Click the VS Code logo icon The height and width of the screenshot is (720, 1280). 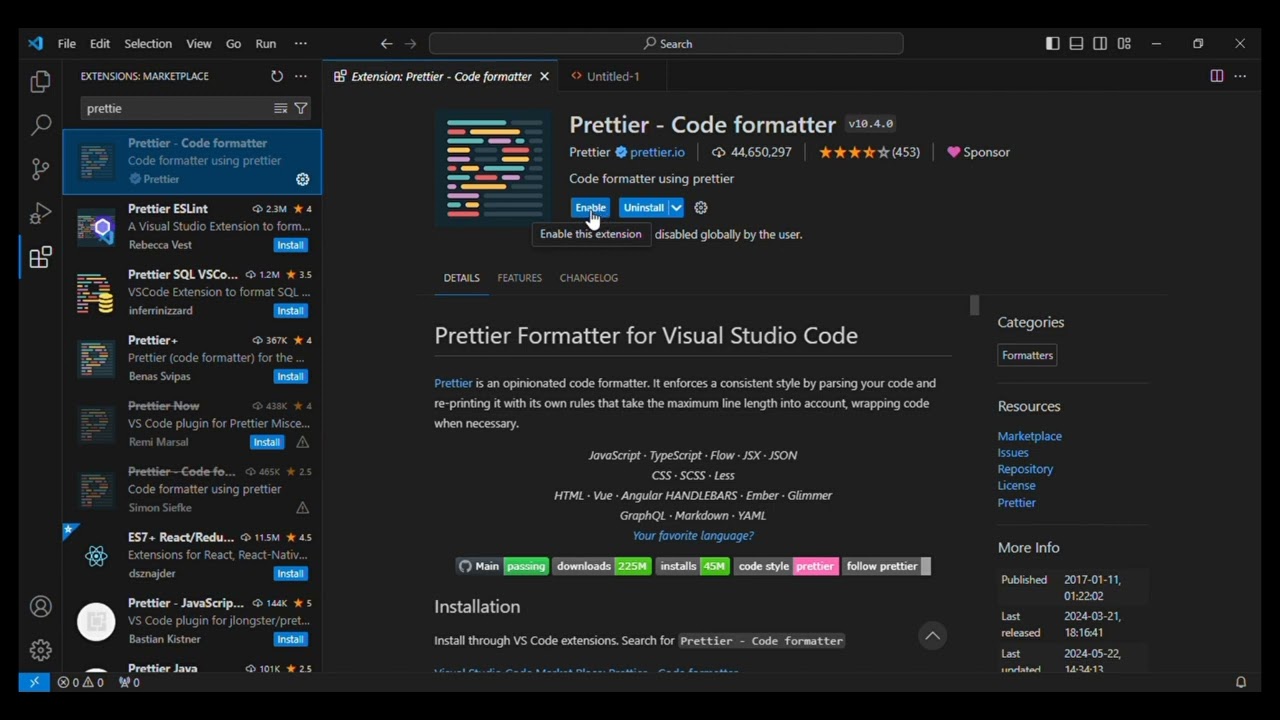coord(36,44)
